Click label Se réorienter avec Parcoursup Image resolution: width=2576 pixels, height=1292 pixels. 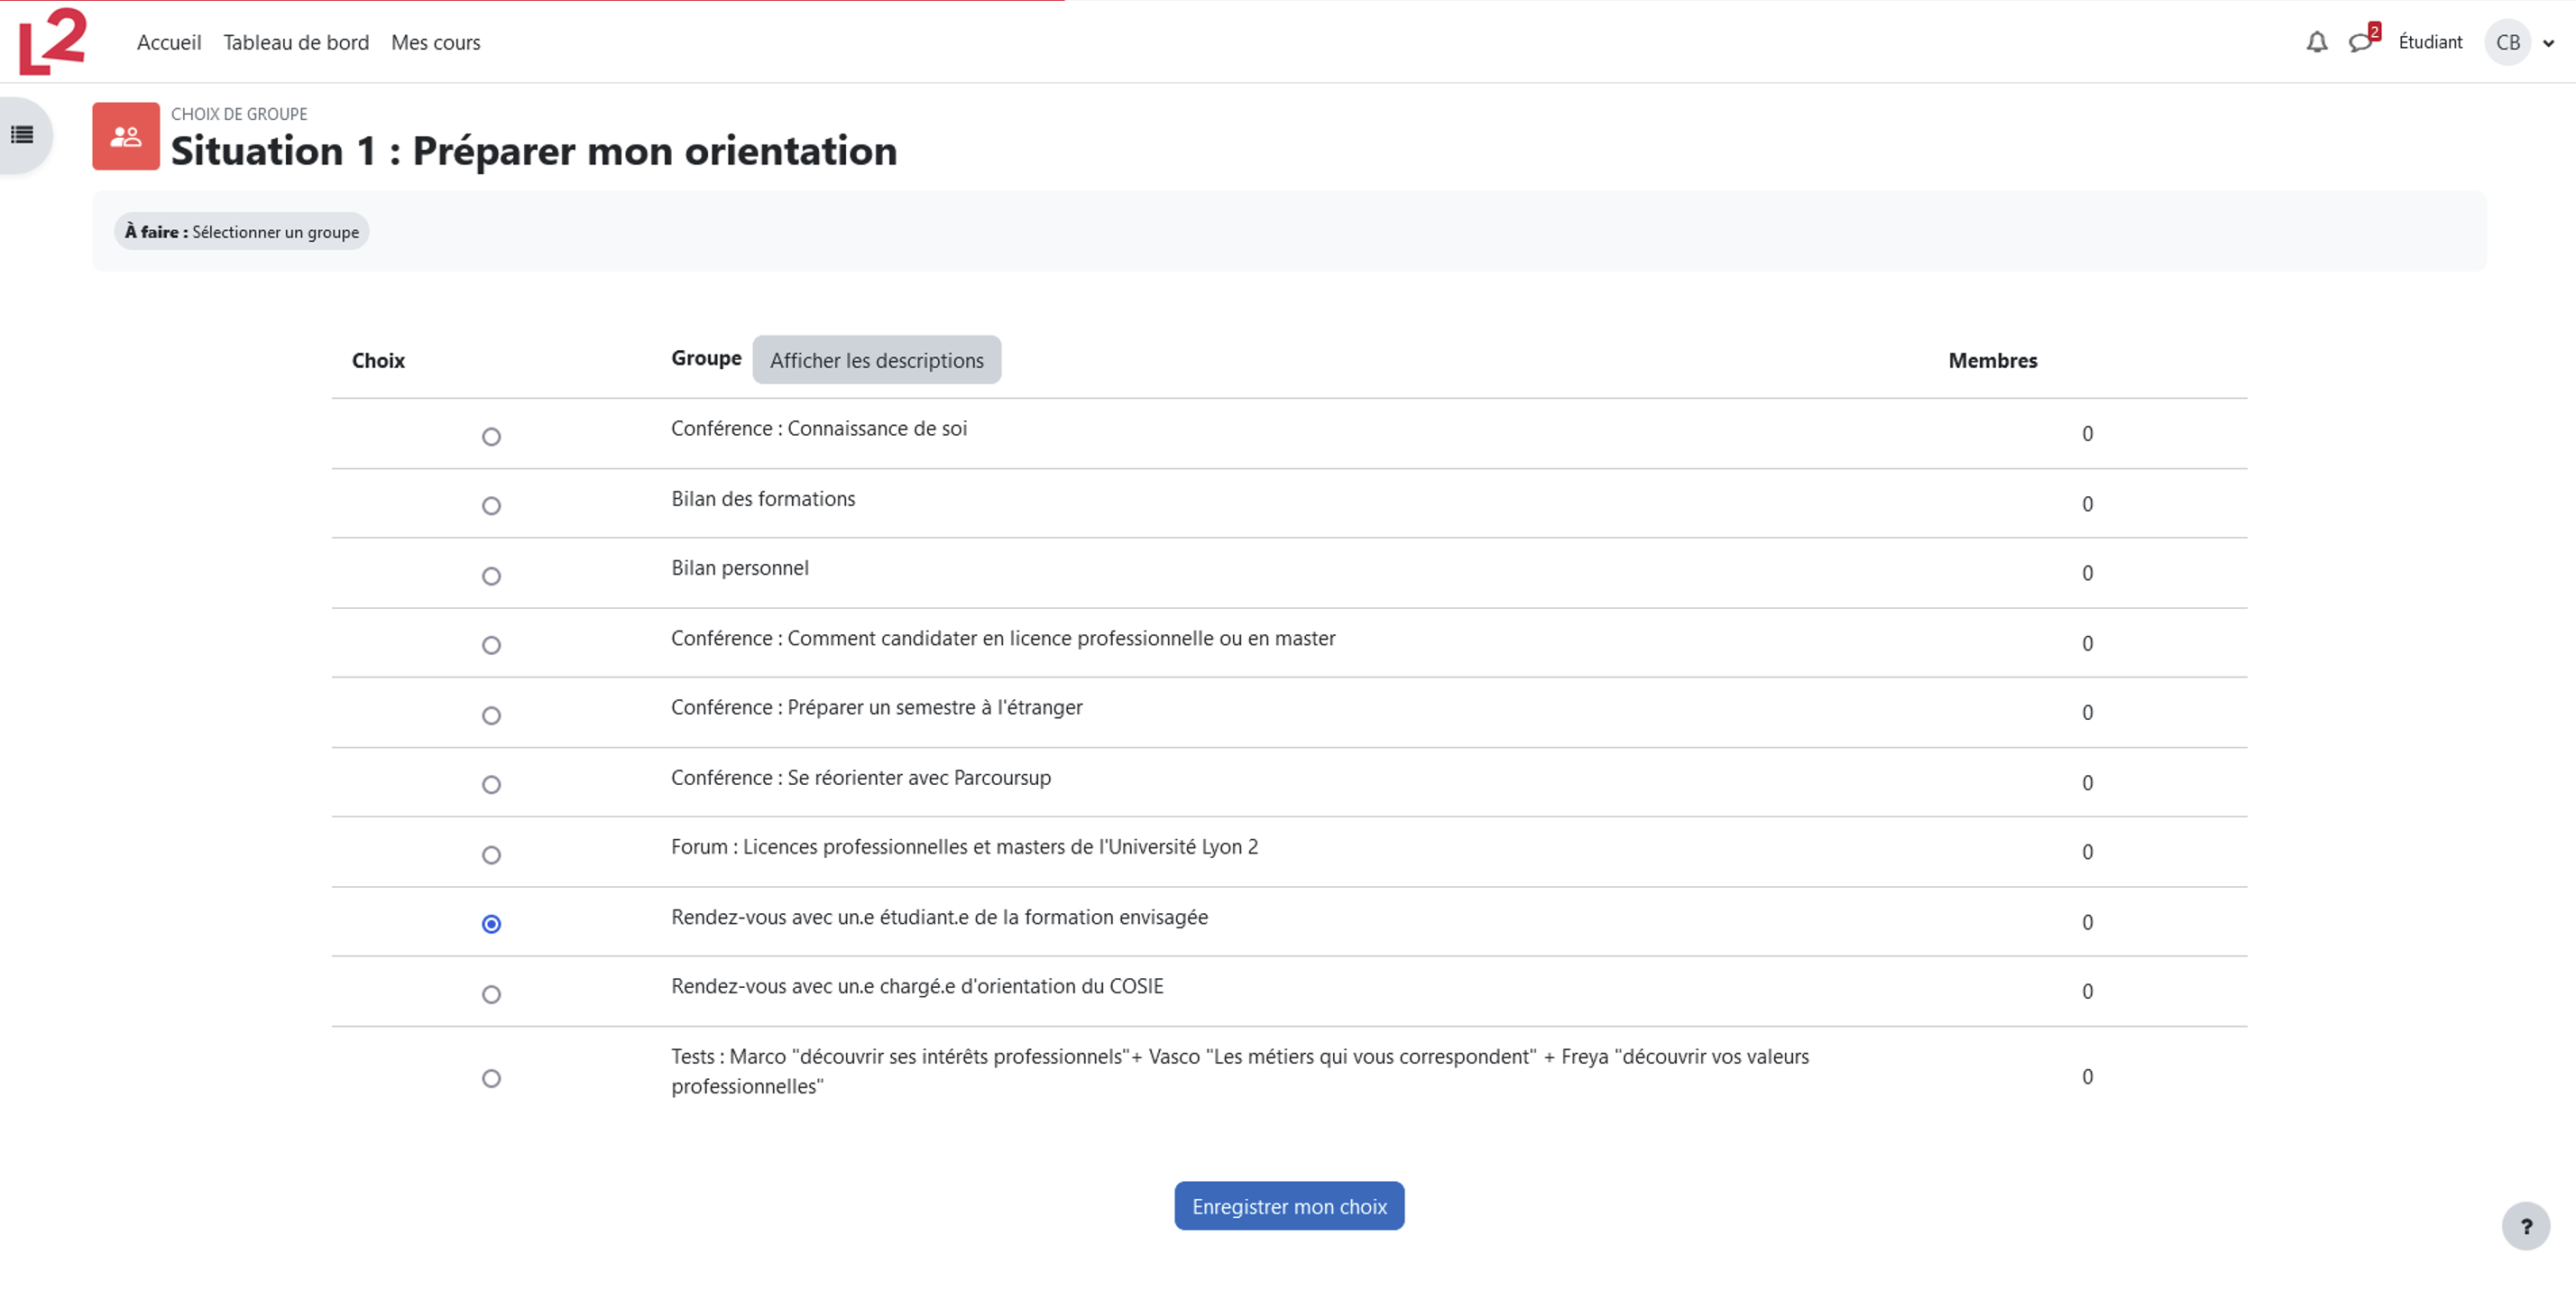(x=861, y=777)
